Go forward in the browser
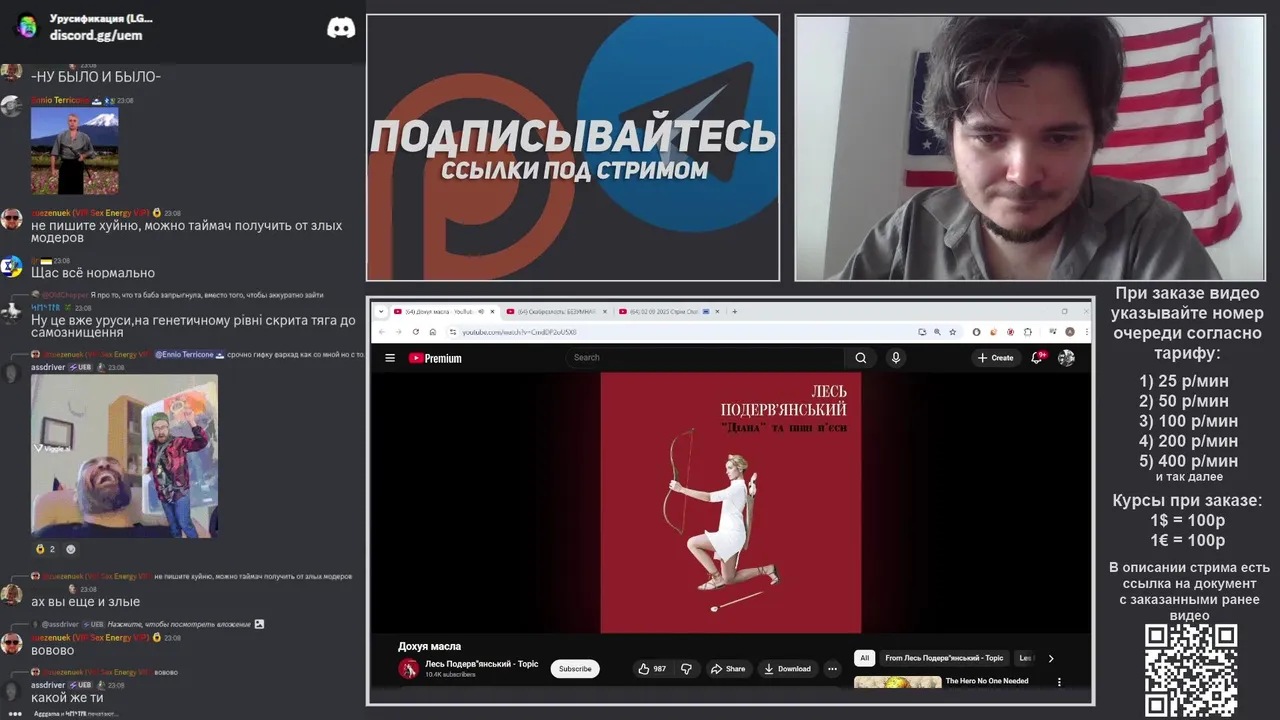The width and height of the screenshot is (1280, 720). (398, 332)
